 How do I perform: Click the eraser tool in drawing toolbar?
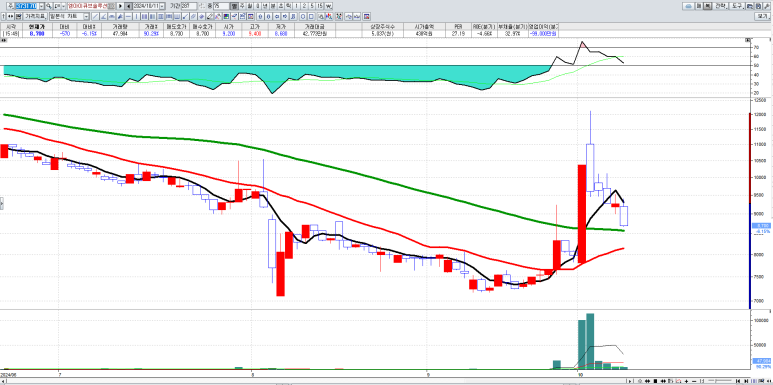tap(210, 16)
